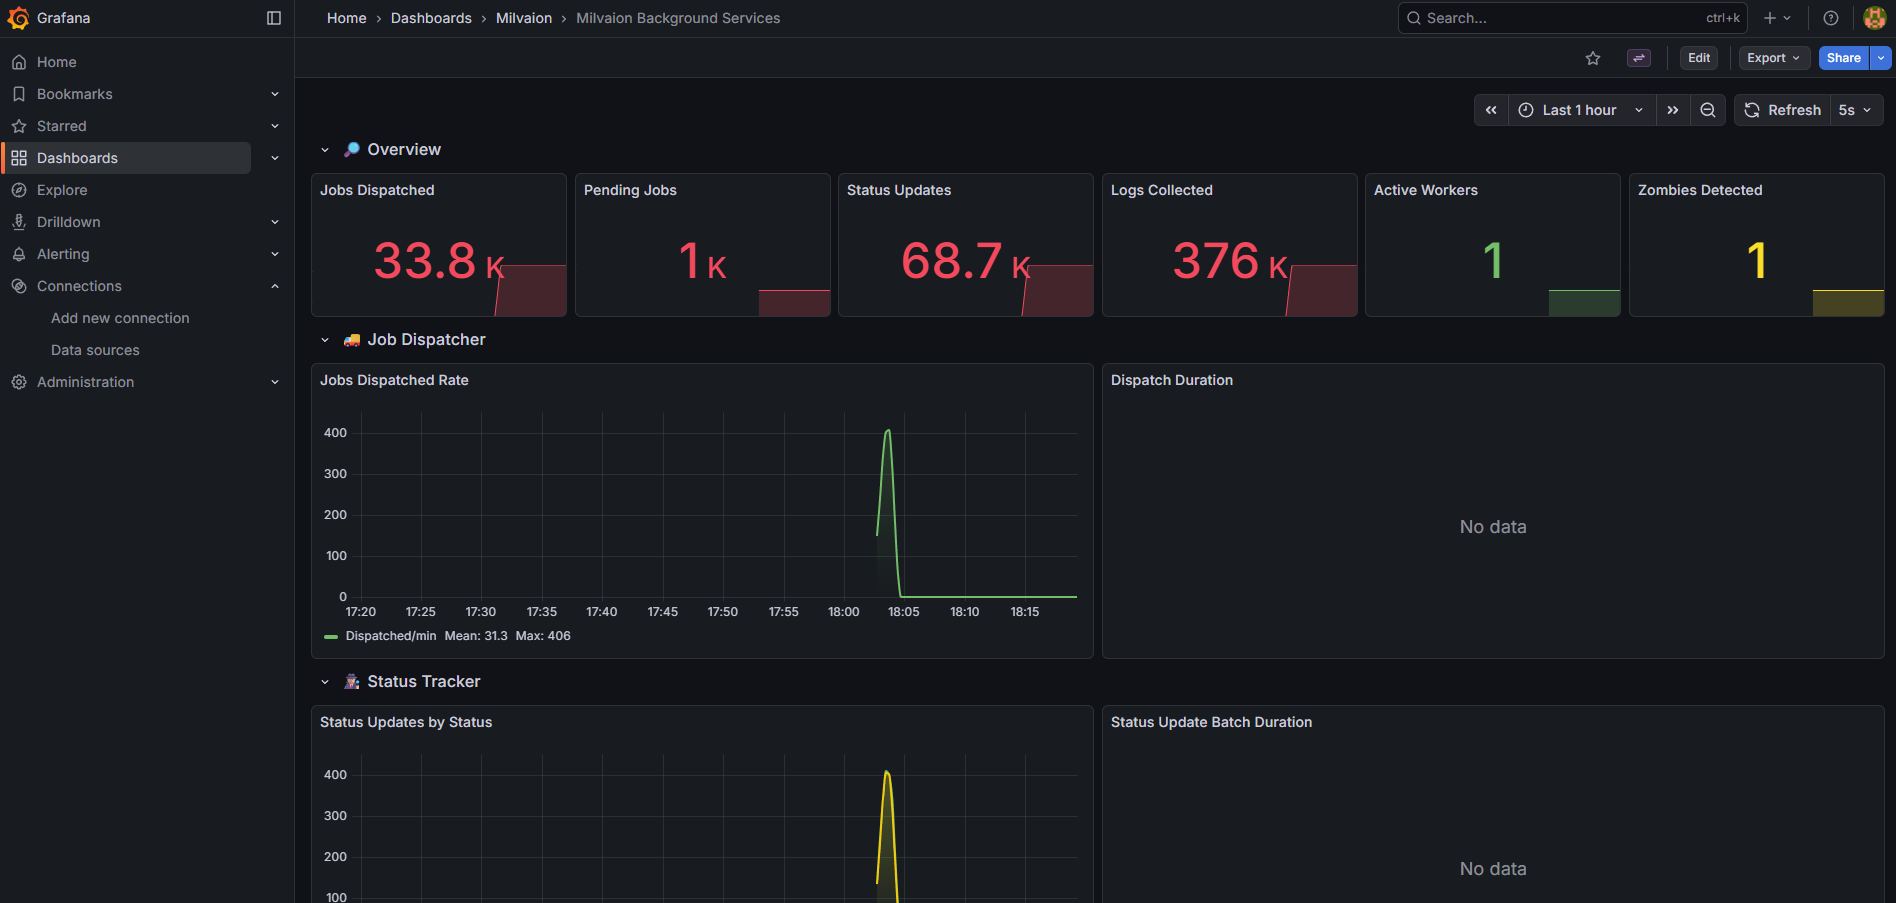
Task: Open the 5s auto-refresh interval dropdown
Action: pos(1856,110)
